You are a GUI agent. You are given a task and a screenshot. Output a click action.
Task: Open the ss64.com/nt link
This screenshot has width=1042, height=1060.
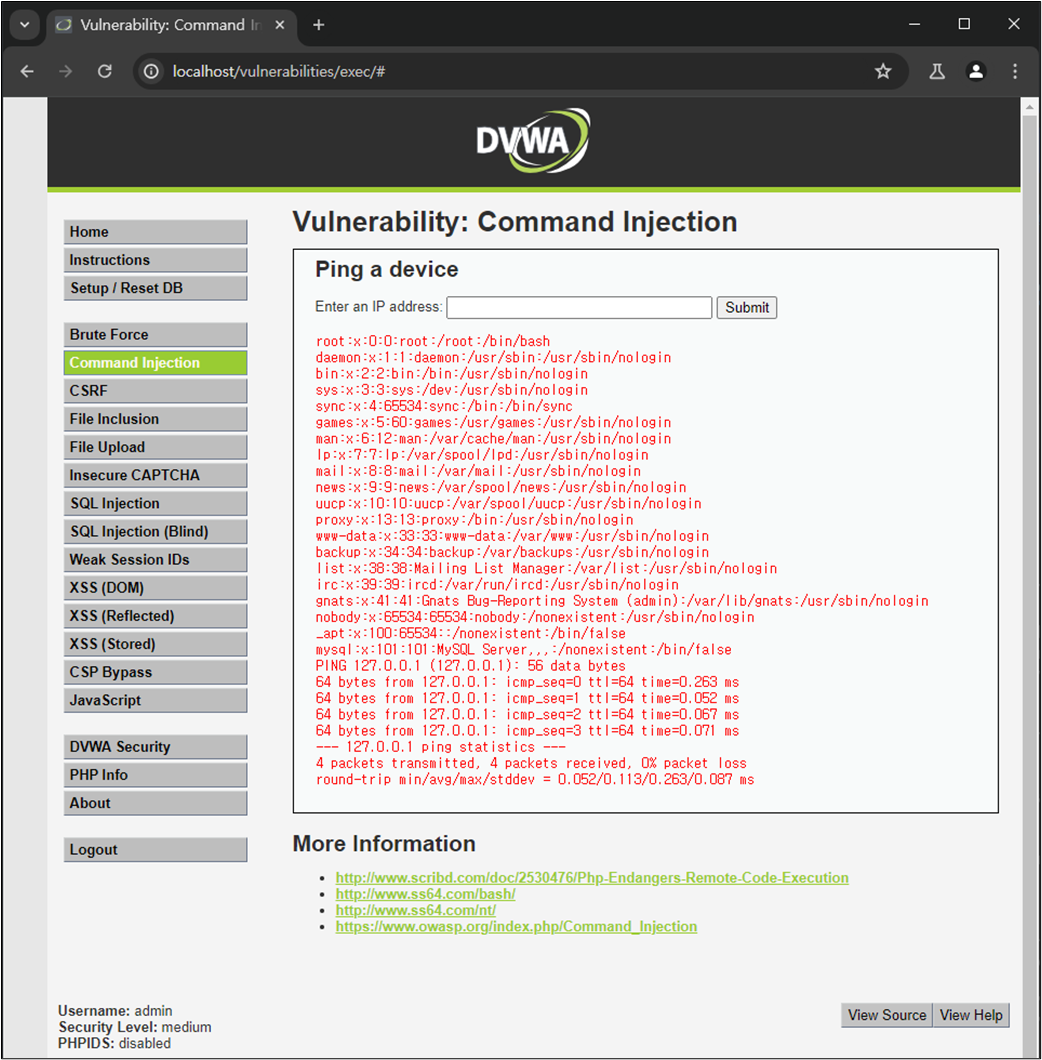click(x=416, y=910)
